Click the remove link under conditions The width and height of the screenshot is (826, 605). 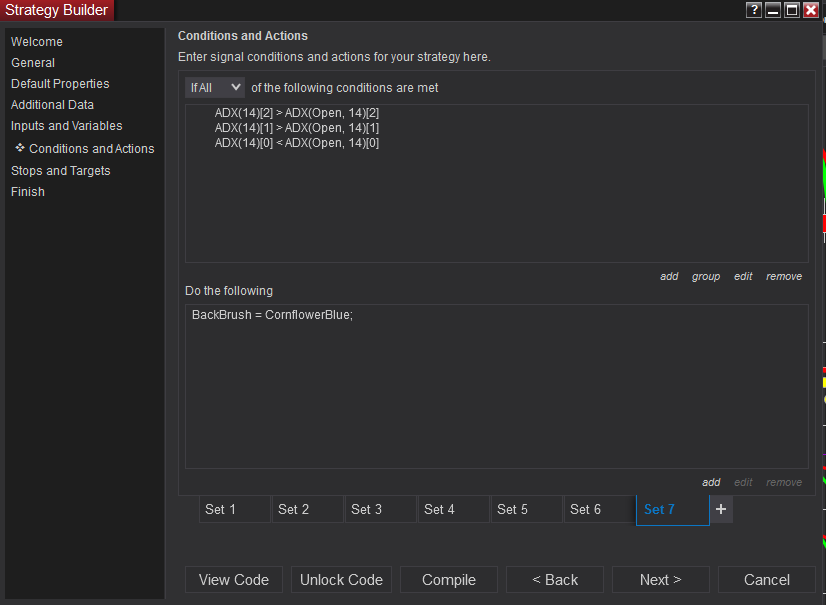784,276
